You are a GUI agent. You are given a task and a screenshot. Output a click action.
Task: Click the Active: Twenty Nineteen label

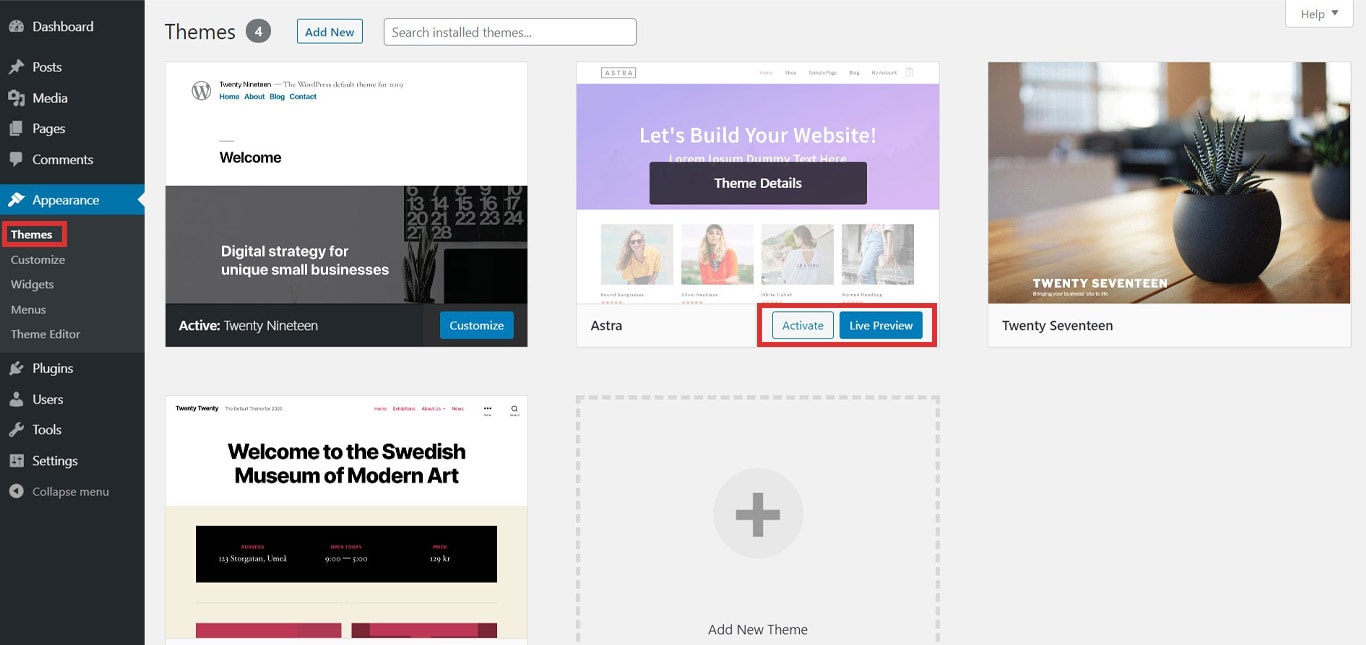248,326
